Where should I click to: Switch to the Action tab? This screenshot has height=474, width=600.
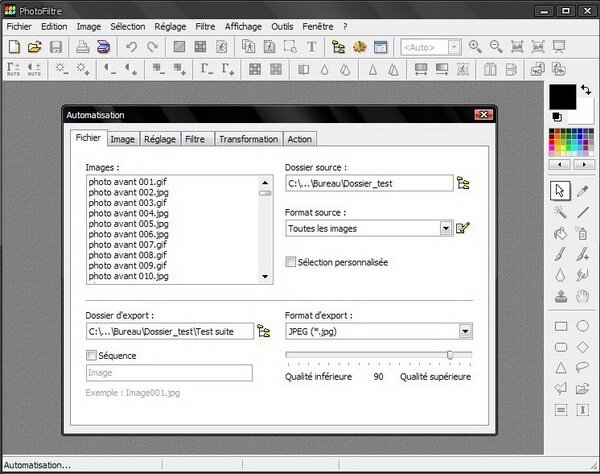300,139
